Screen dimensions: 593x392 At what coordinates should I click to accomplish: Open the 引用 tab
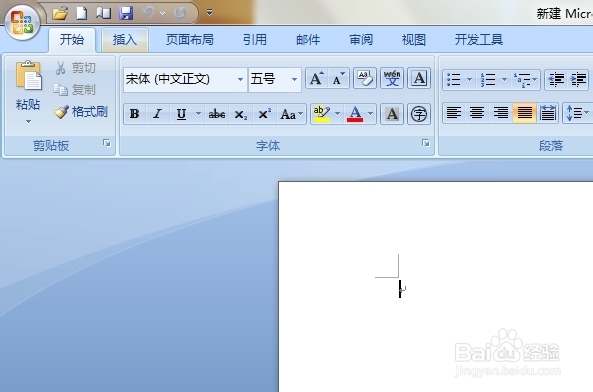255,40
